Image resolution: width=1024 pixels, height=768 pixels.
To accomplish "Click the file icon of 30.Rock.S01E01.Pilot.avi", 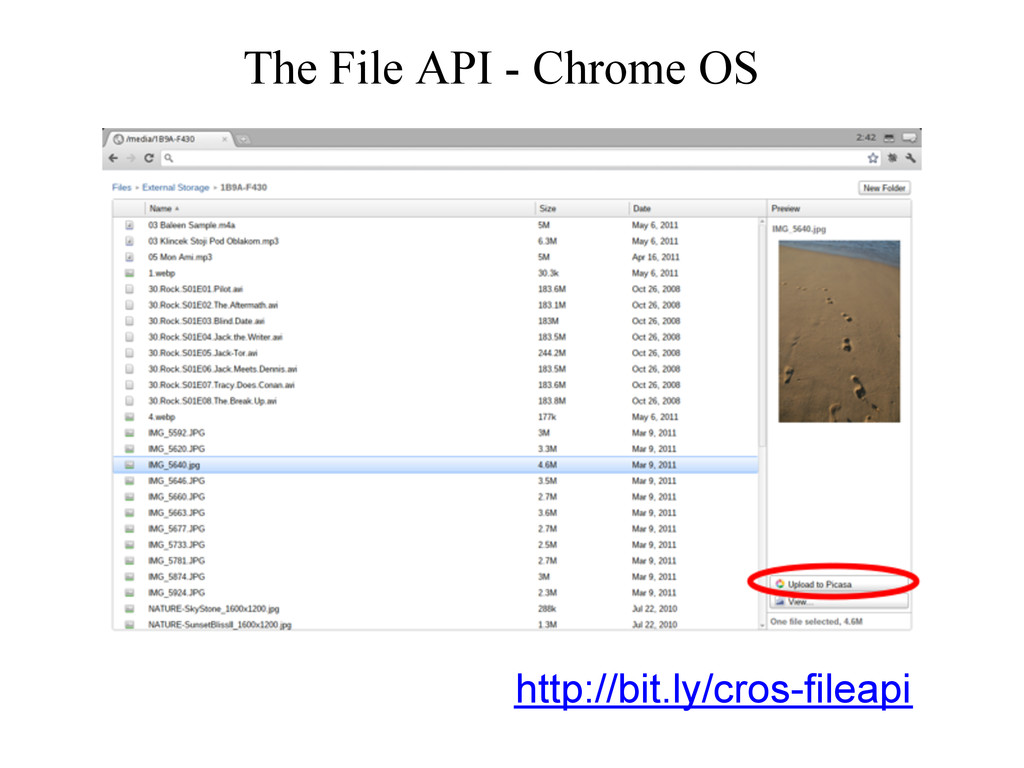I will (129, 289).
